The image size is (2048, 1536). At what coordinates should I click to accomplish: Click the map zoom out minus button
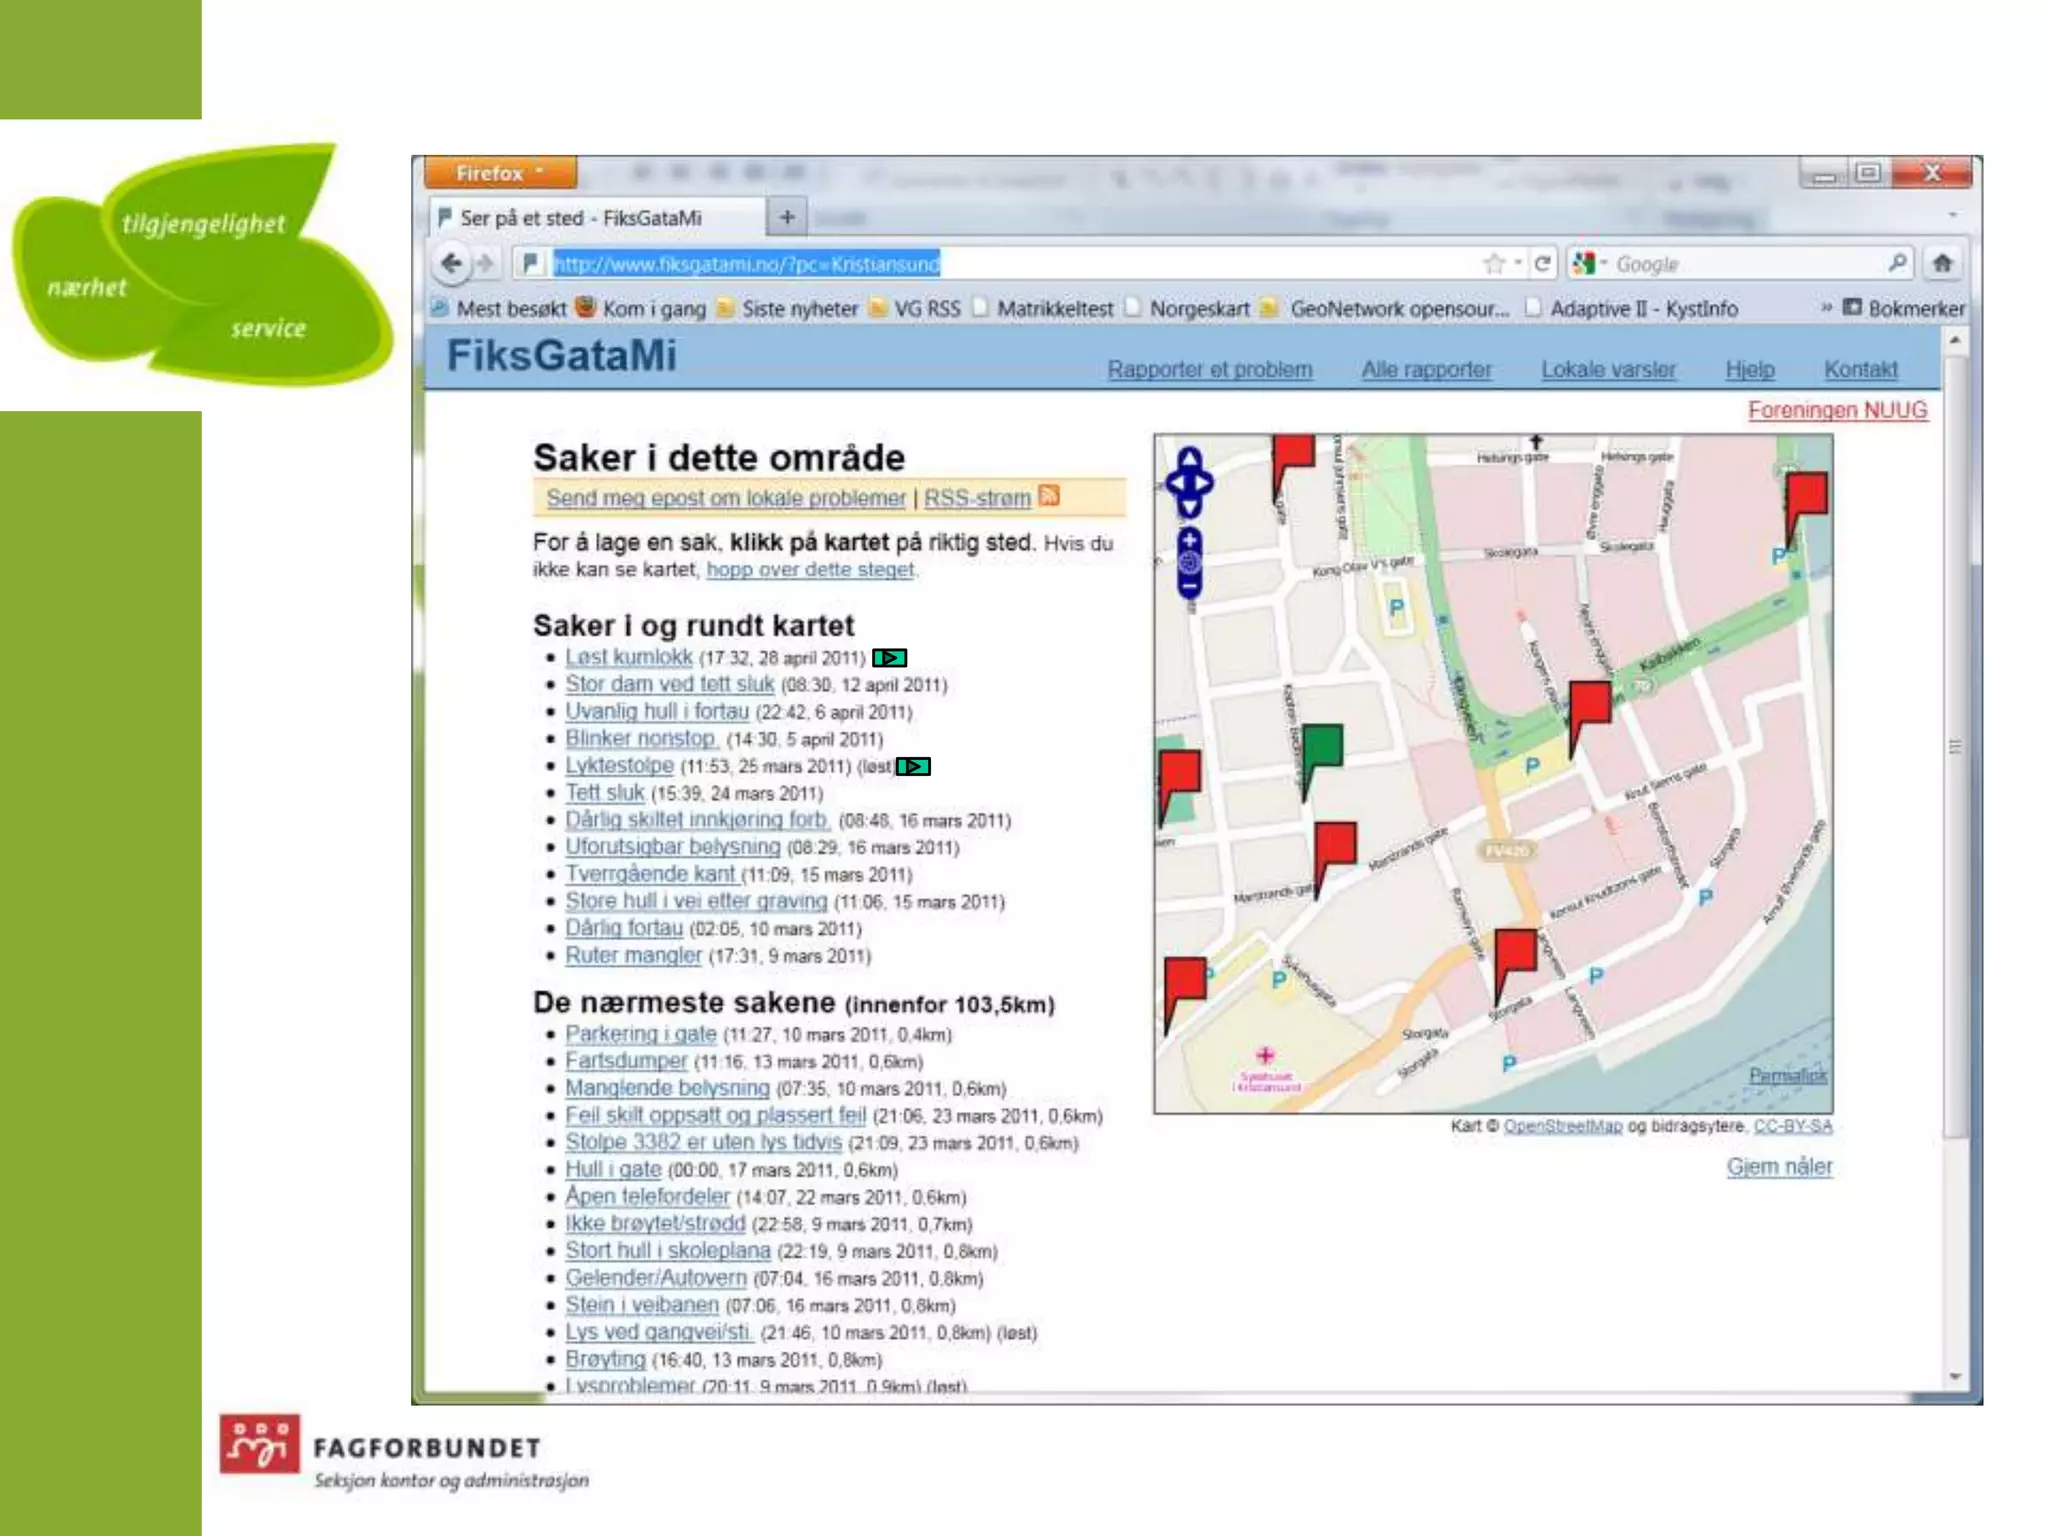pos(1189,587)
